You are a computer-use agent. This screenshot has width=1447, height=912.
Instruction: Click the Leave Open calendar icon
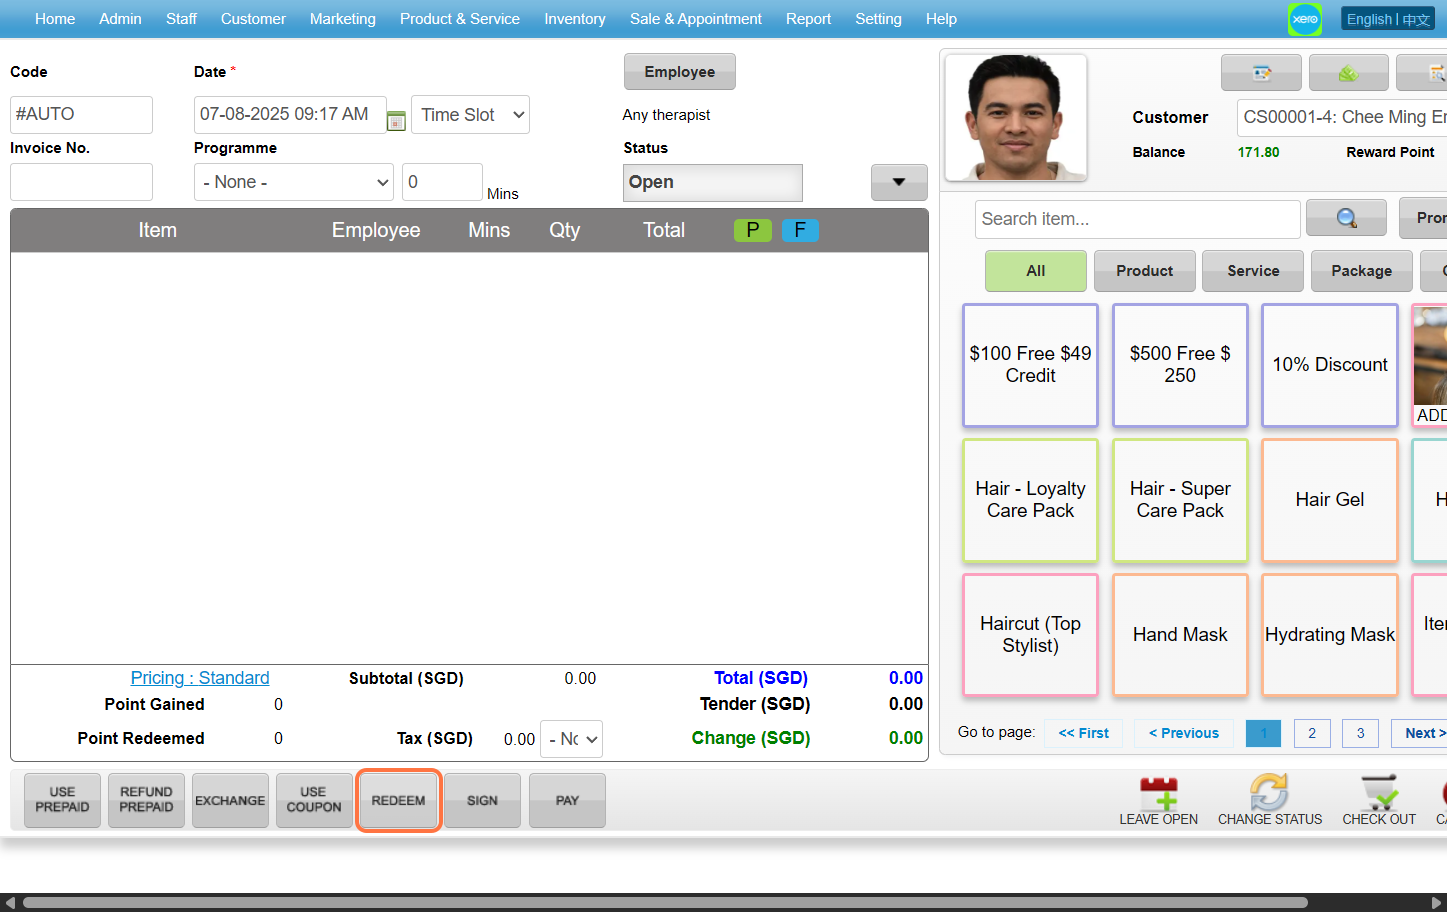point(1158,794)
